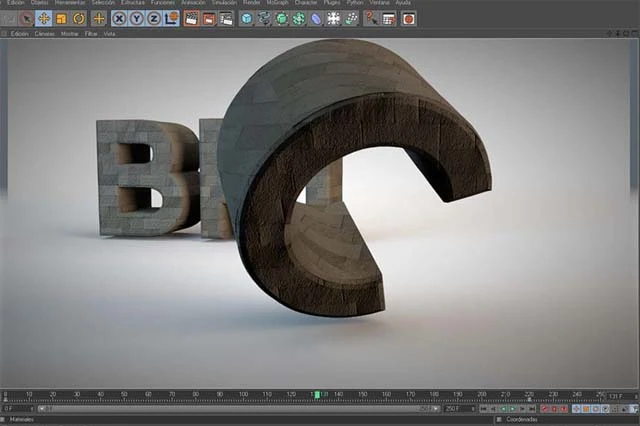
Task: Click the Undo icon in the toolbar
Action: (x=9, y=18)
